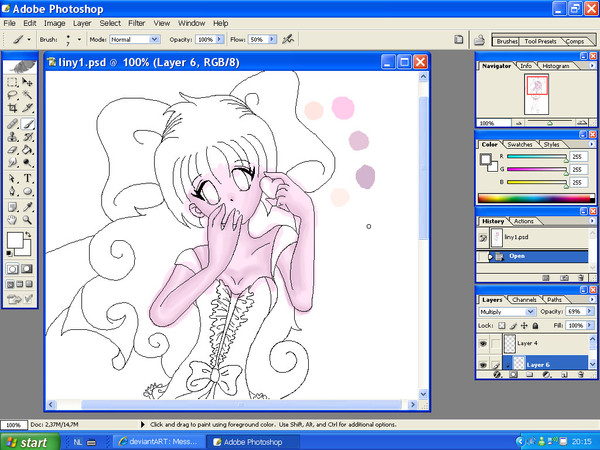The height and width of the screenshot is (450, 600).
Task: Select the Type tool
Action: (27, 178)
